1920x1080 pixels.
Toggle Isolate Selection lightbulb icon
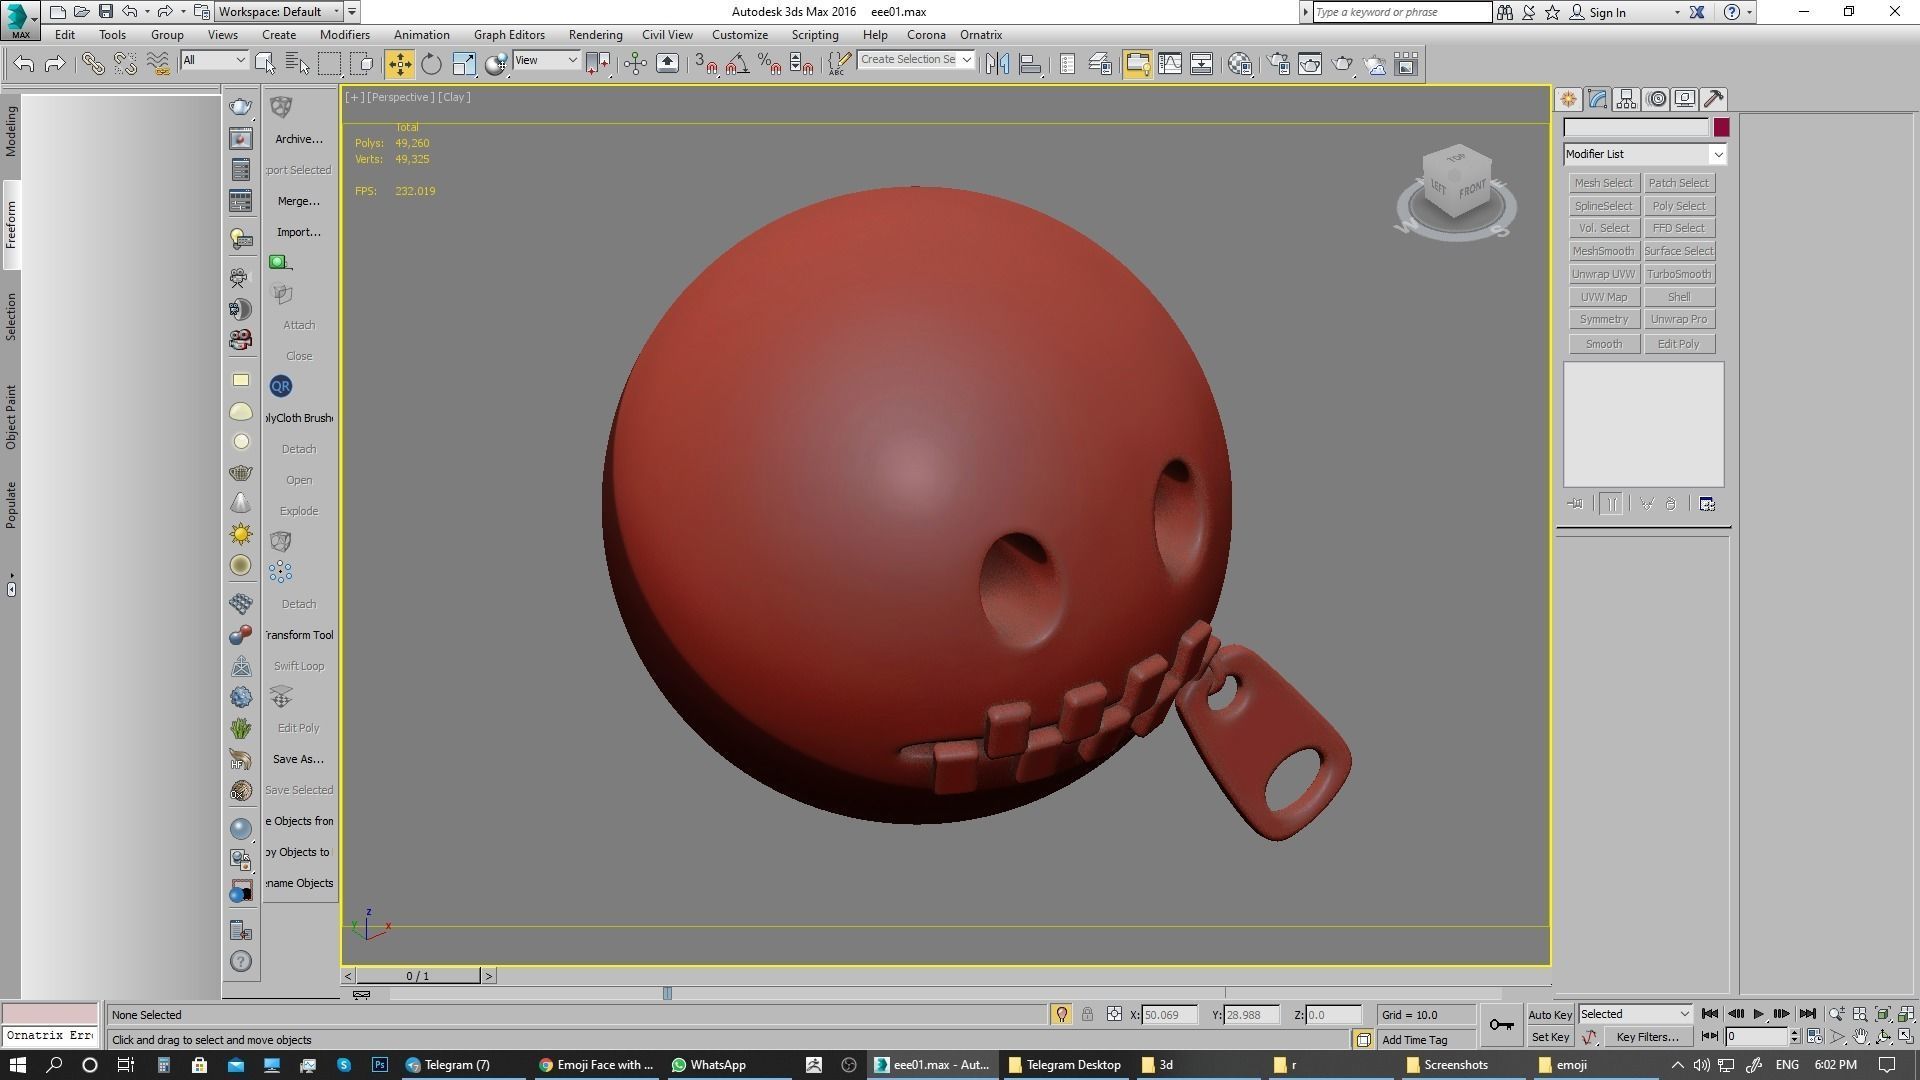(x=1061, y=1014)
